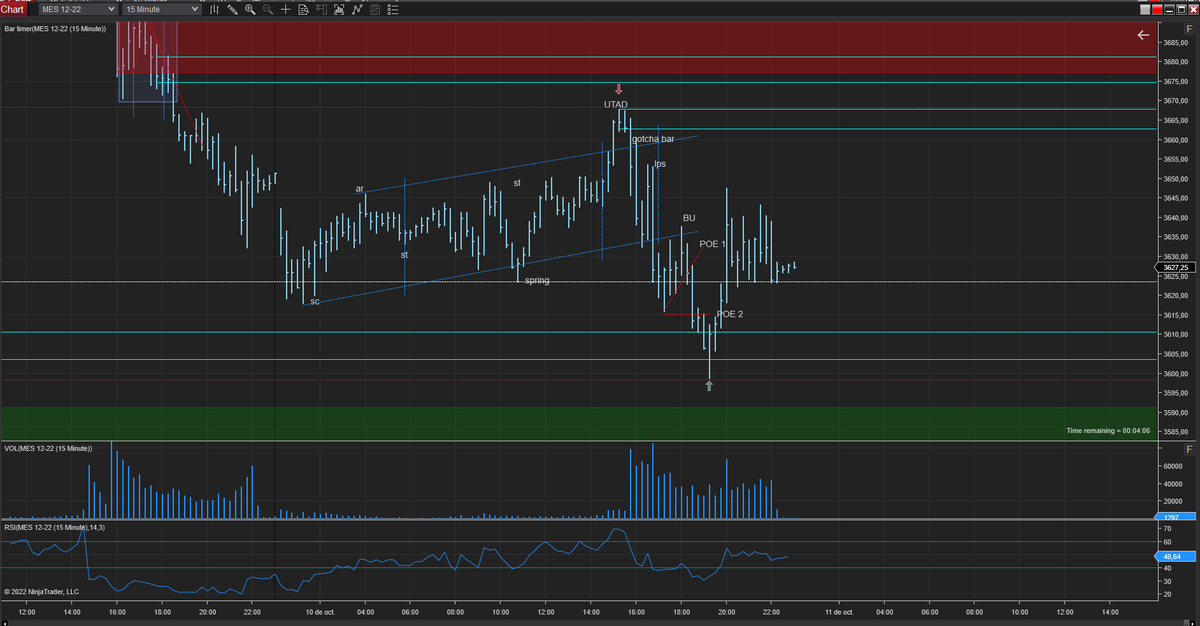The height and width of the screenshot is (626, 1200).
Task: Open the drawing tools pencil icon
Action: (232, 9)
